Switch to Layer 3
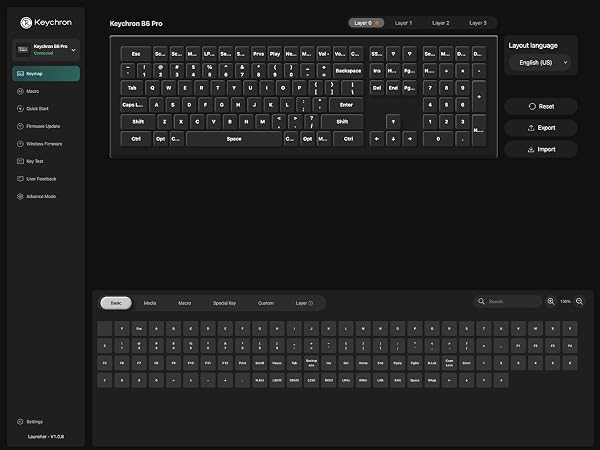 [x=478, y=23]
